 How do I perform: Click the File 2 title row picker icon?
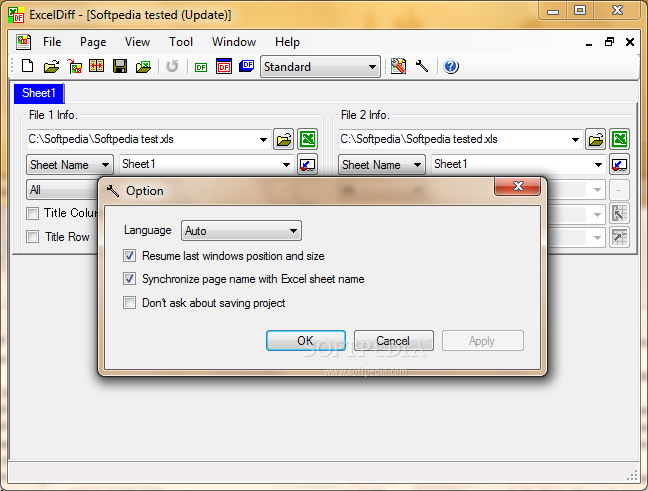click(x=619, y=237)
